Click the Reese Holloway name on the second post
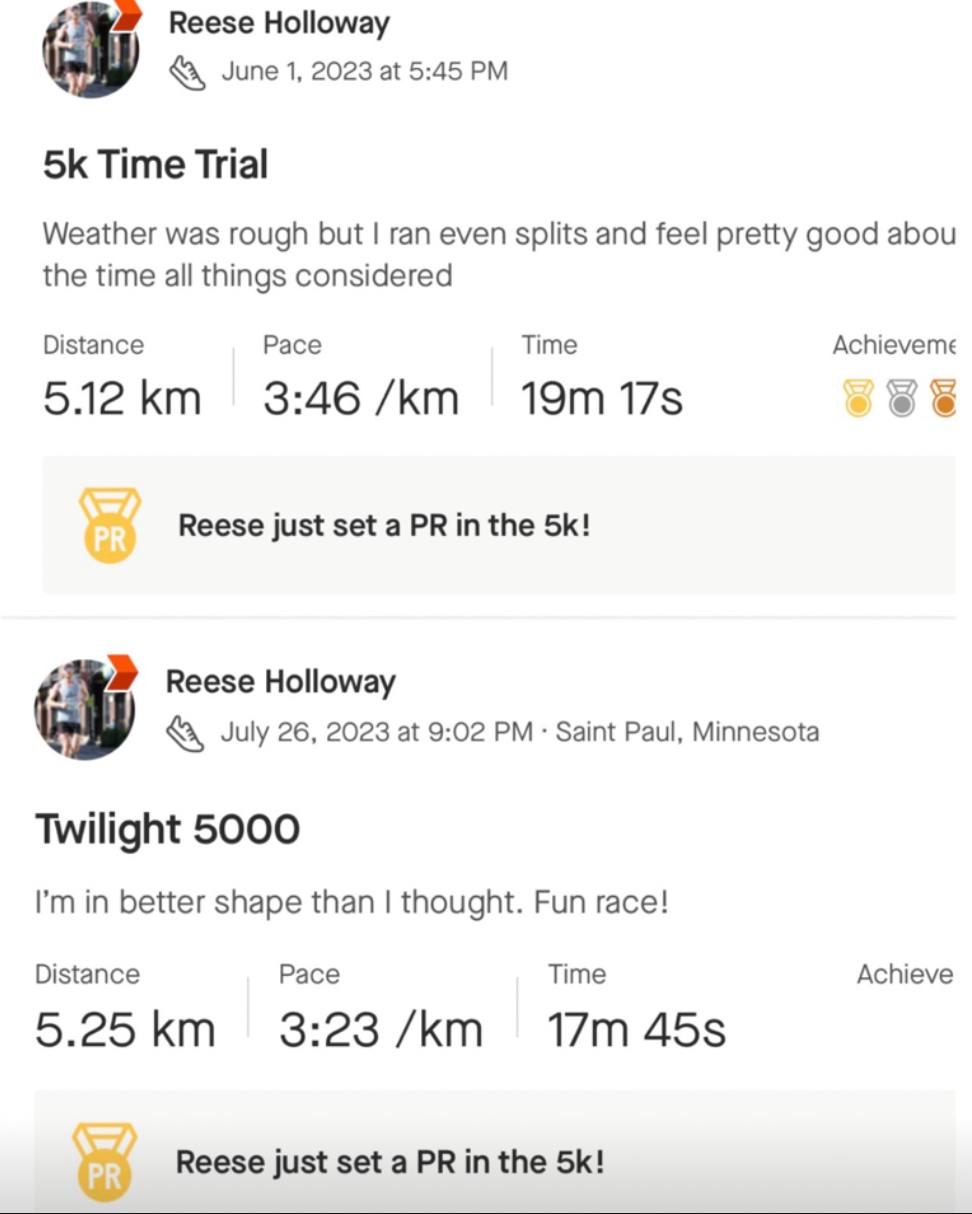 click(x=280, y=682)
